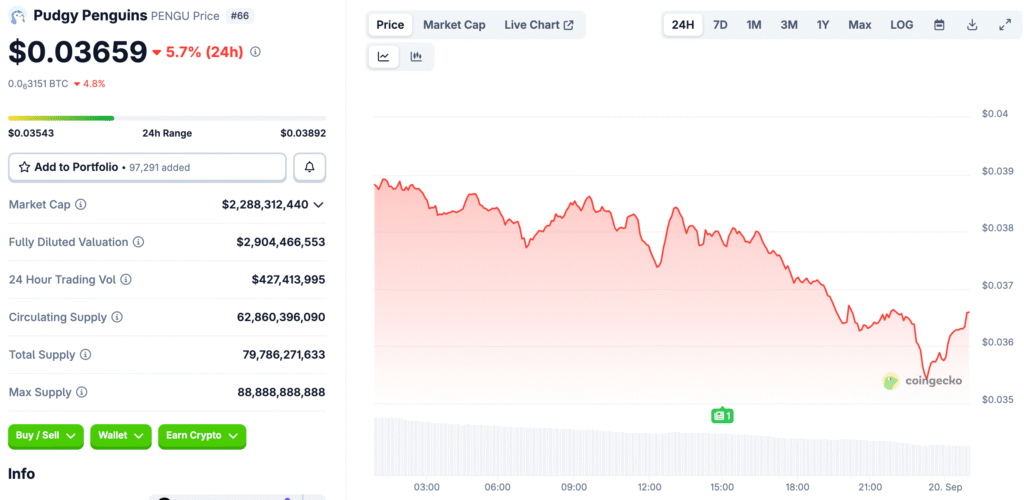Click the 24h Range price bar
Screen dimensions: 1024x500
click(167, 118)
